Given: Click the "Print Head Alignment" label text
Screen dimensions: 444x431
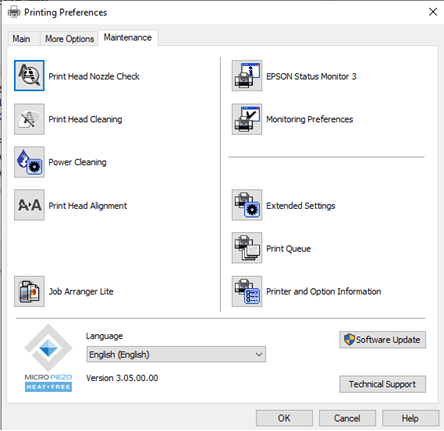Looking at the screenshot, I should point(88,206).
